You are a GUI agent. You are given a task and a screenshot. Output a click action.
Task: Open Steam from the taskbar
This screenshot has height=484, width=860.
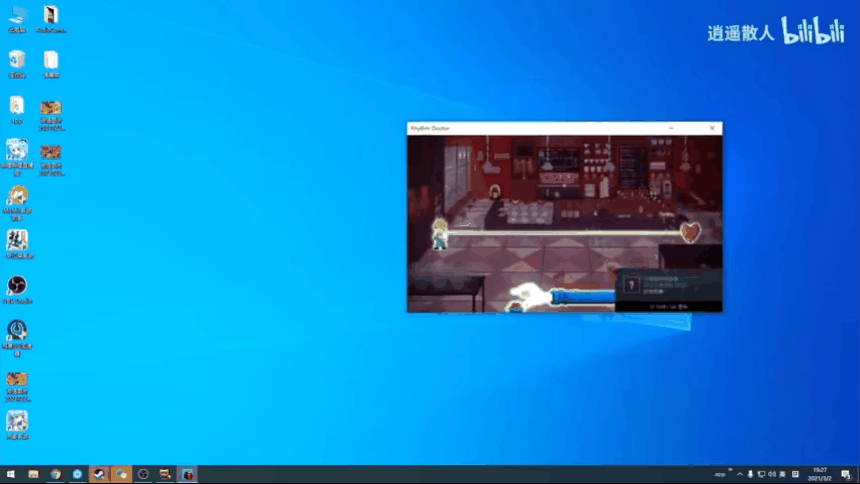[x=99, y=474]
